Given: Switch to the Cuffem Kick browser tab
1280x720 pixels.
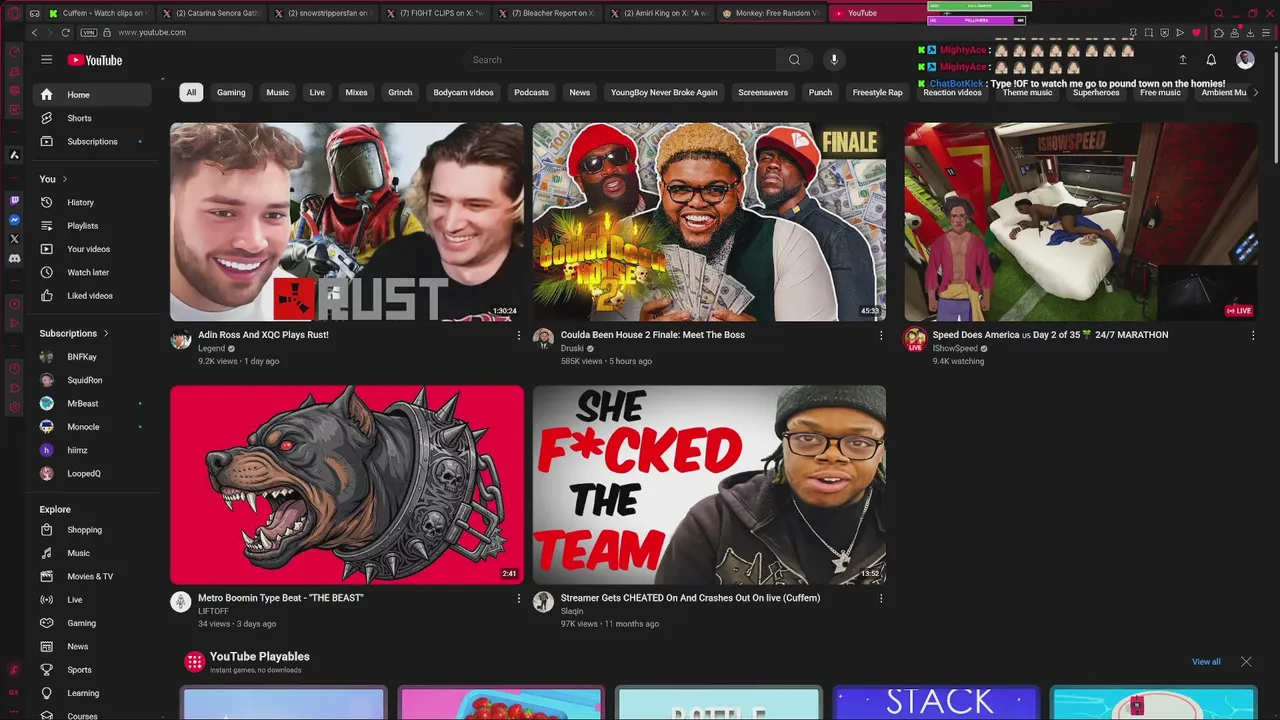Looking at the screenshot, I should 98,13.
